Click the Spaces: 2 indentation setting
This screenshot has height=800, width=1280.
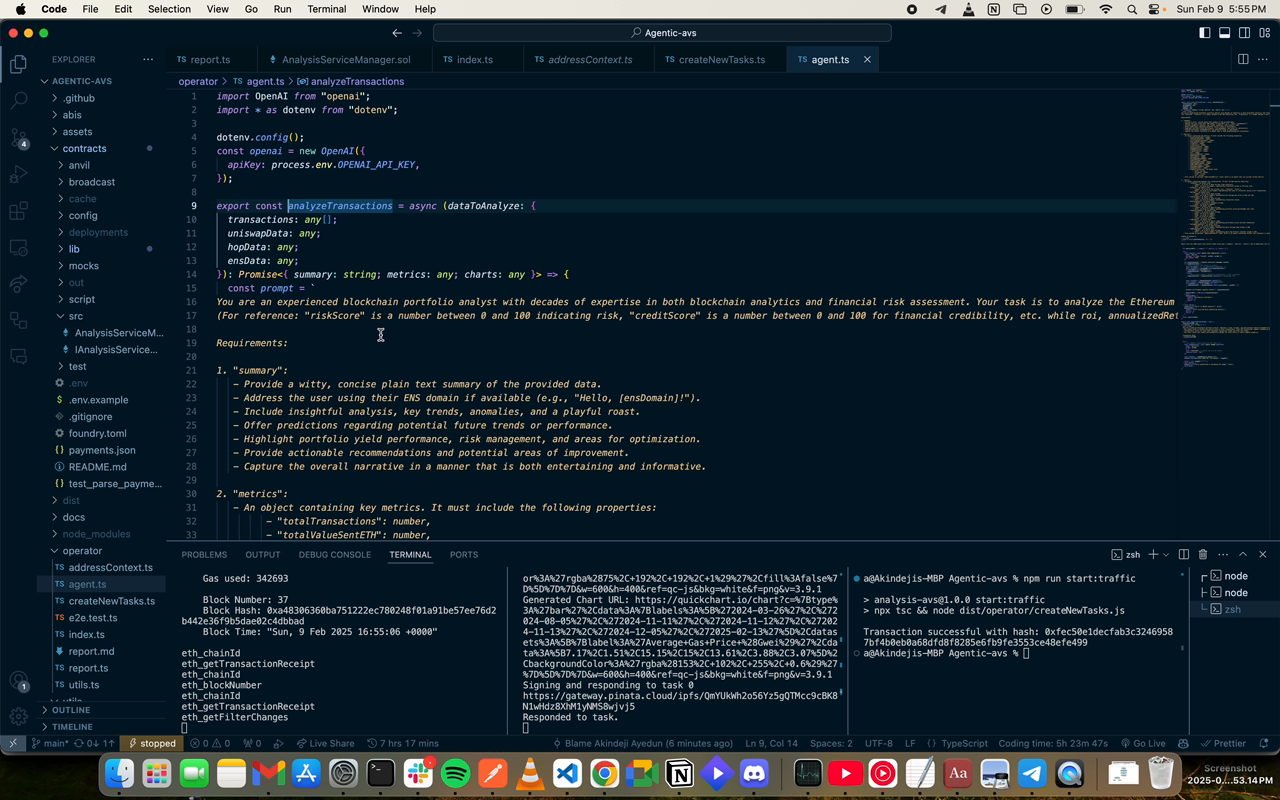831,743
